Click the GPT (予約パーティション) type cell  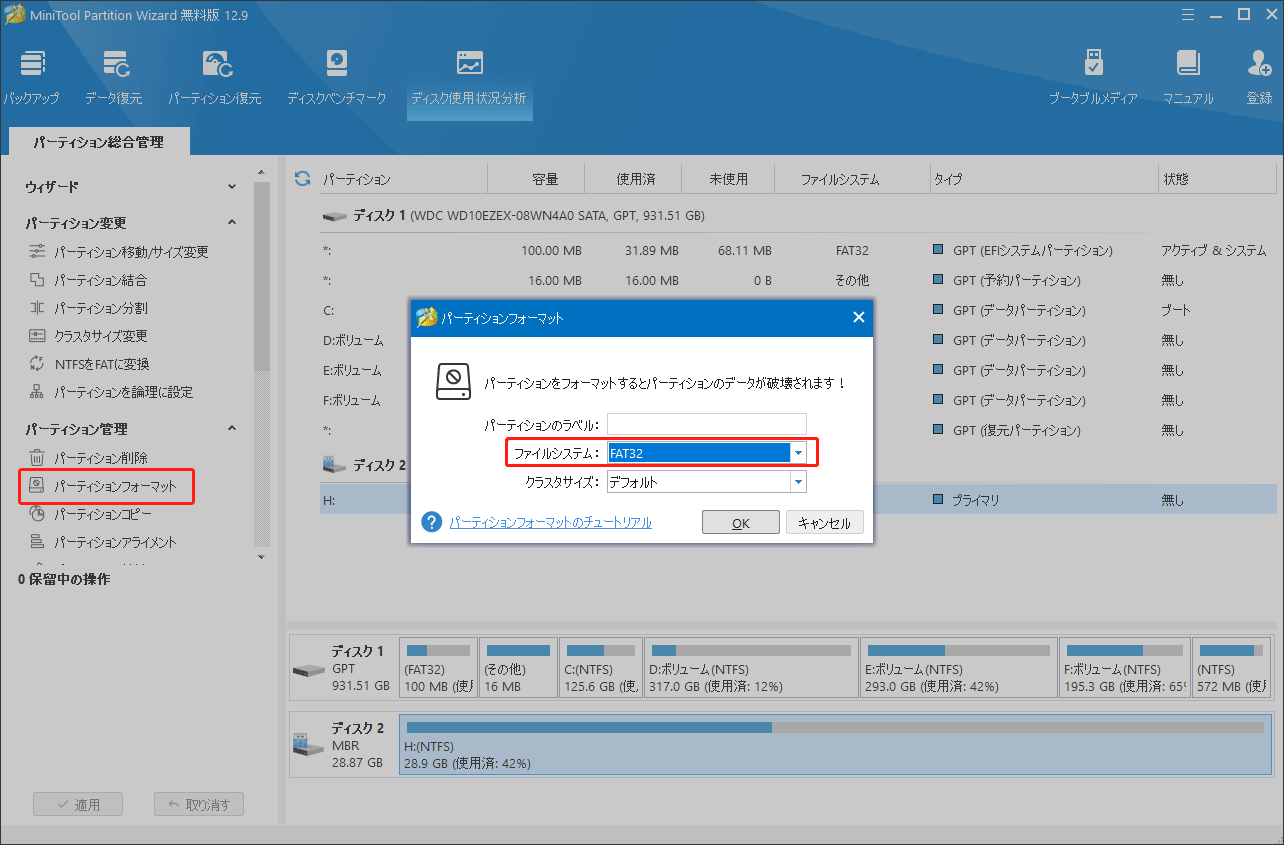coord(1016,280)
